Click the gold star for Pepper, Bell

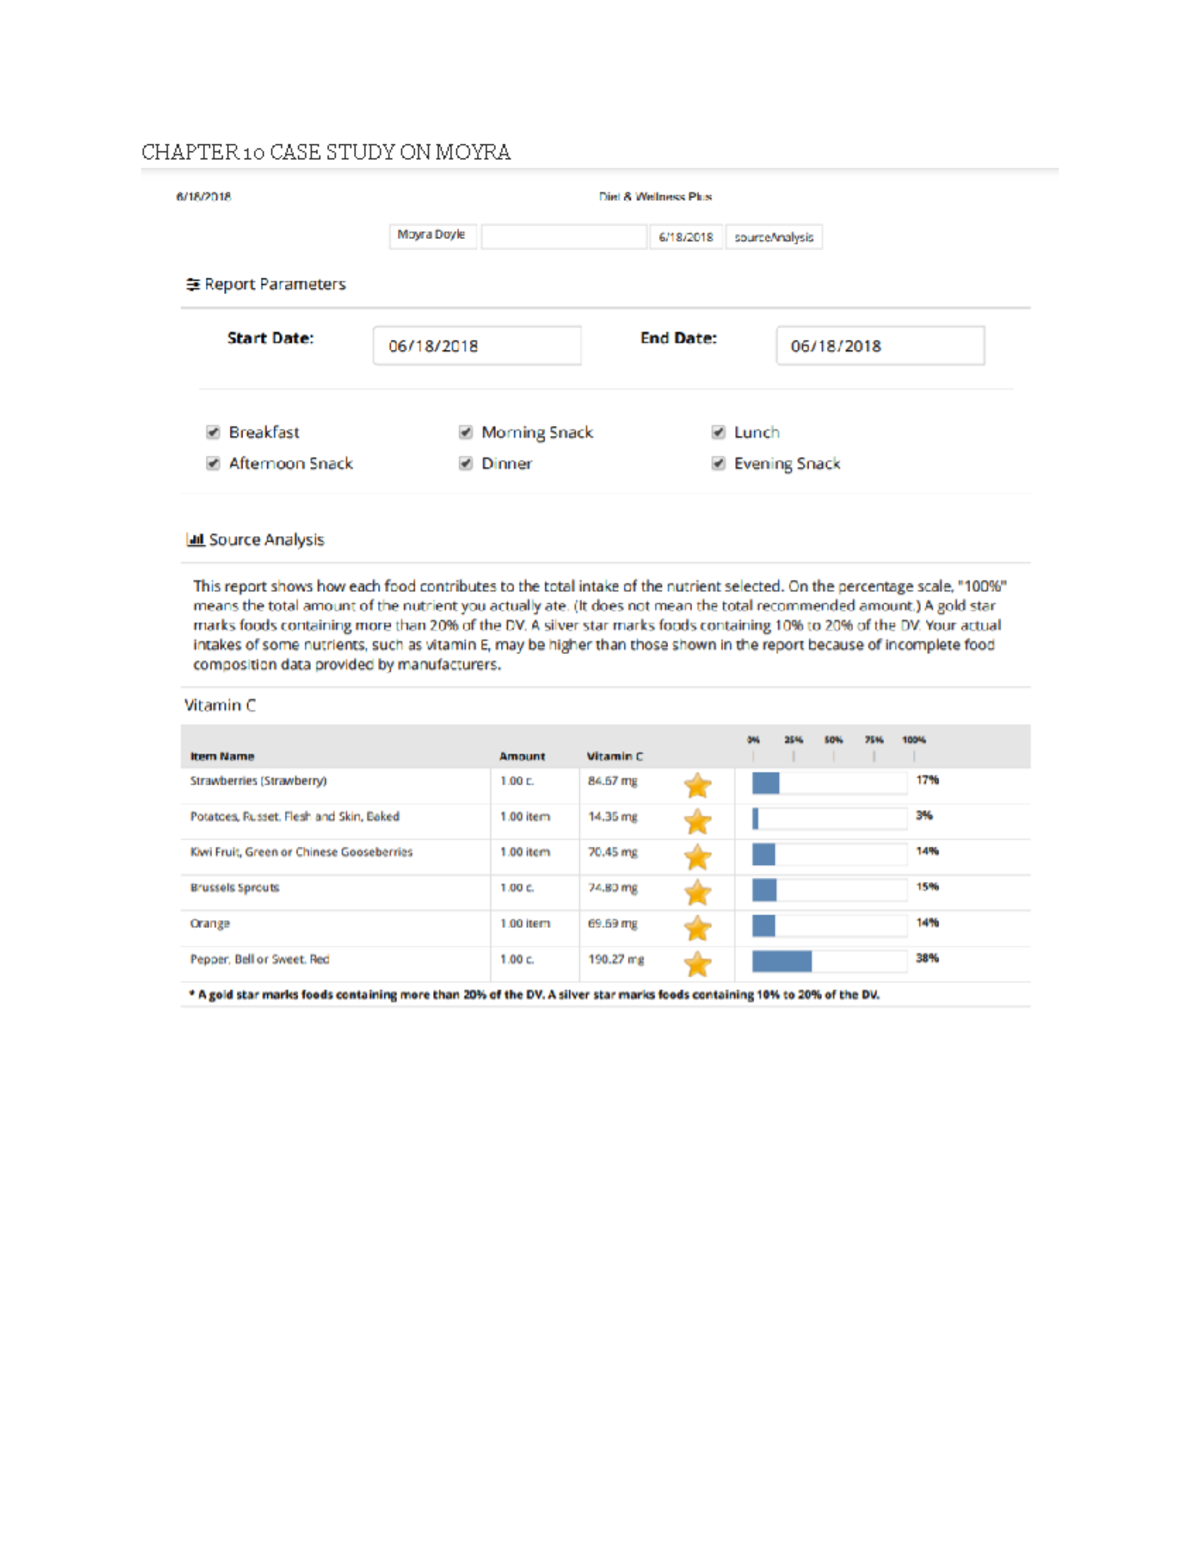(x=698, y=964)
